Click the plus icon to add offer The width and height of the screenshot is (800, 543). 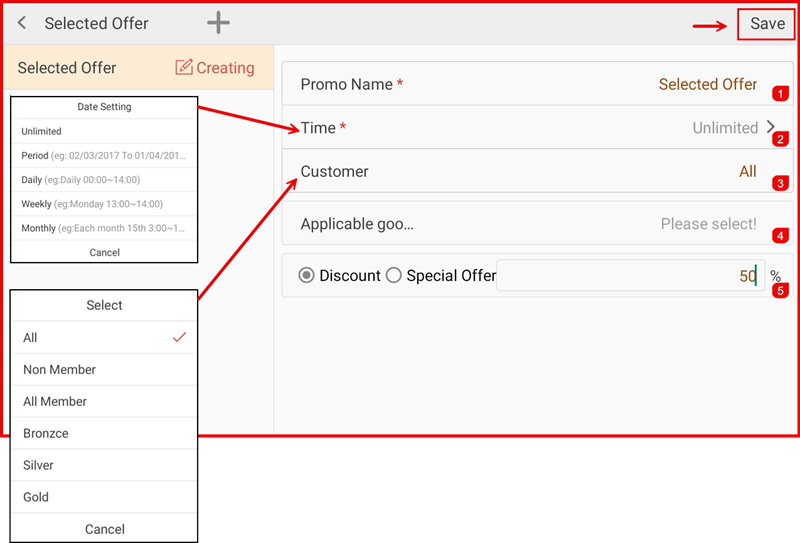[x=218, y=23]
